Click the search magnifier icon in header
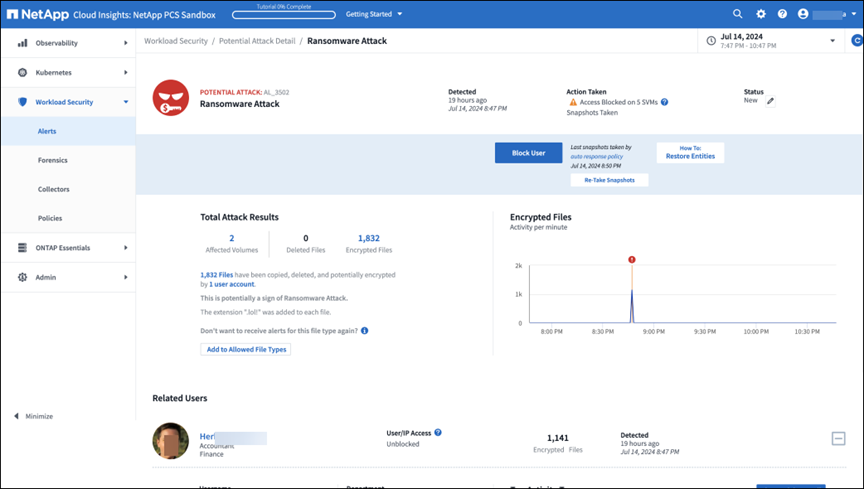 738,14
